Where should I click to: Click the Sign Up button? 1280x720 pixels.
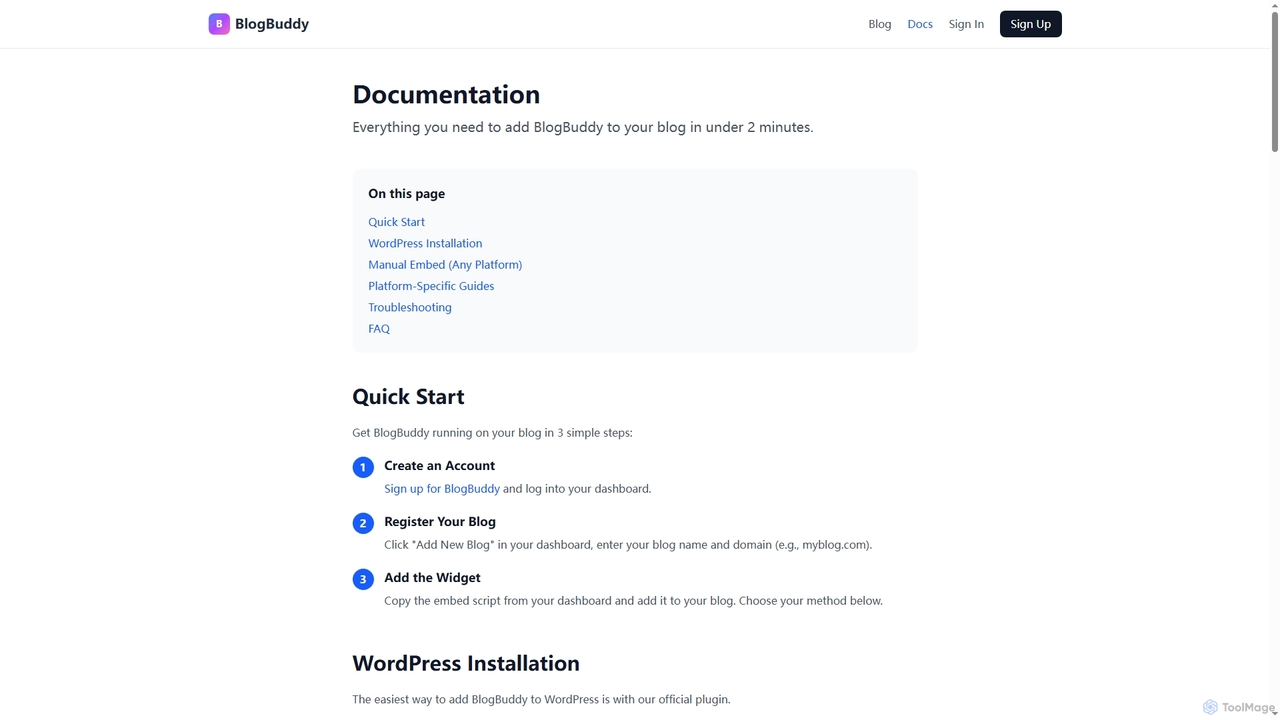coord(1031,24)
